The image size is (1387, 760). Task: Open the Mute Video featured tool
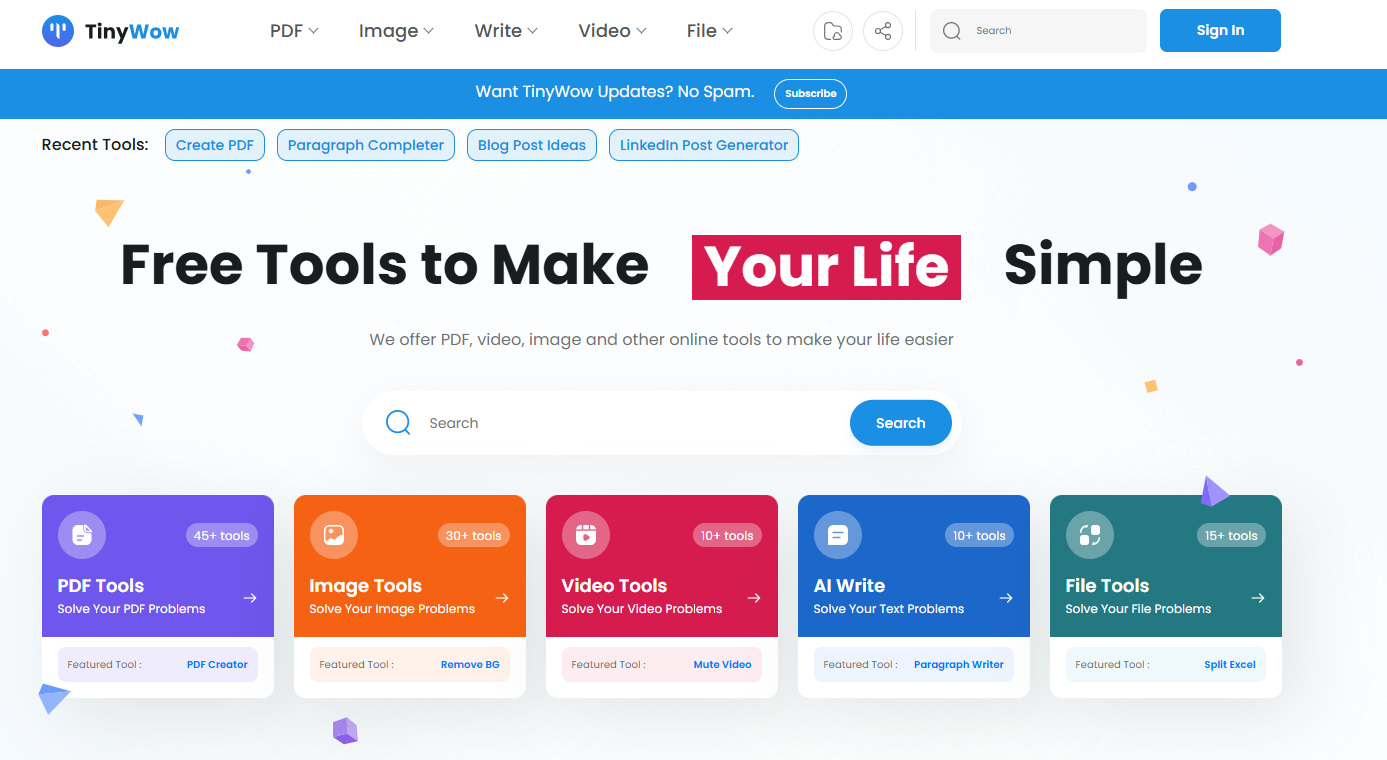tap(722, 664)
